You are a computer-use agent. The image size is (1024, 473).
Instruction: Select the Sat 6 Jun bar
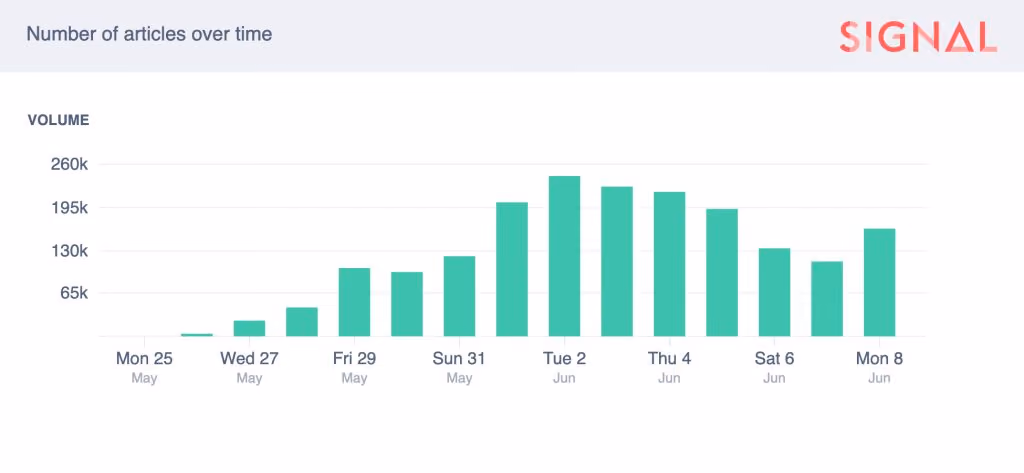click(775, 292)
